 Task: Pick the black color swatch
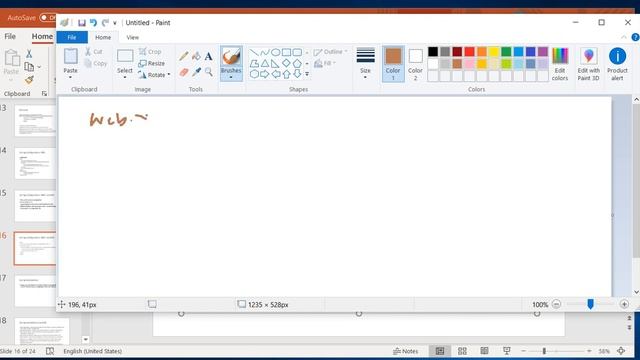point(433,51)
